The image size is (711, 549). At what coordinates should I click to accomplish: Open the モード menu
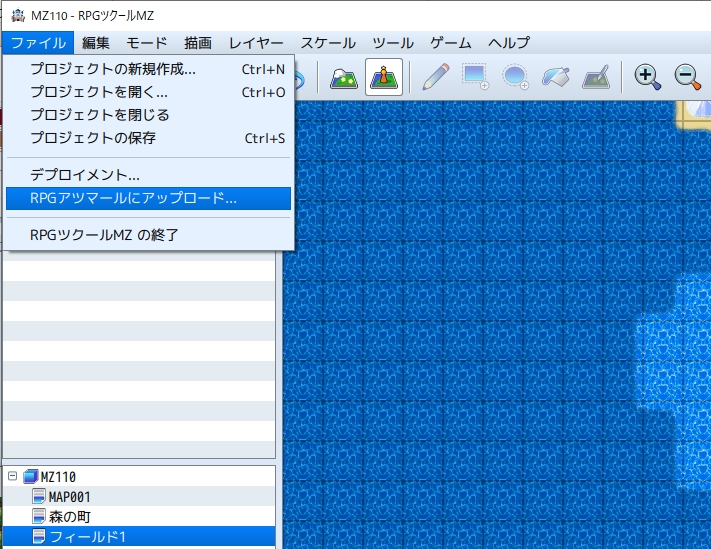pos(146,43)
